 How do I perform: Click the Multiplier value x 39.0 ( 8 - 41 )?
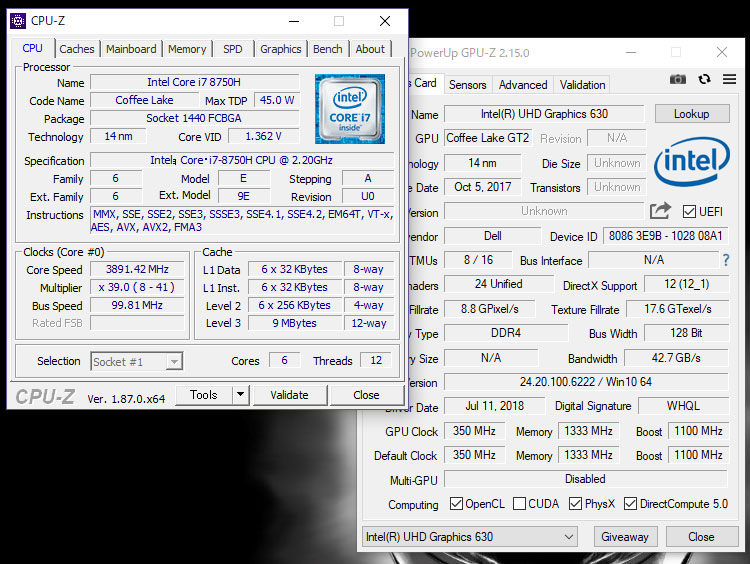(x=137, y=288)
